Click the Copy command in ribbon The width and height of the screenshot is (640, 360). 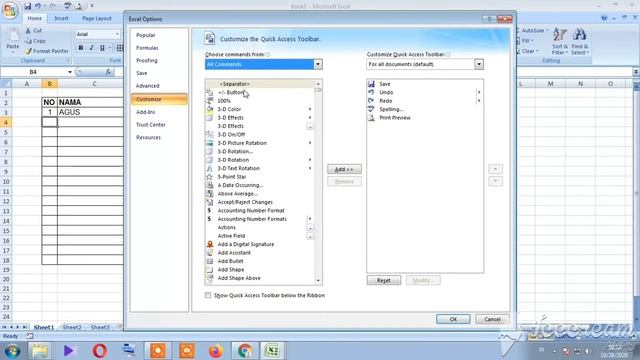35,41
